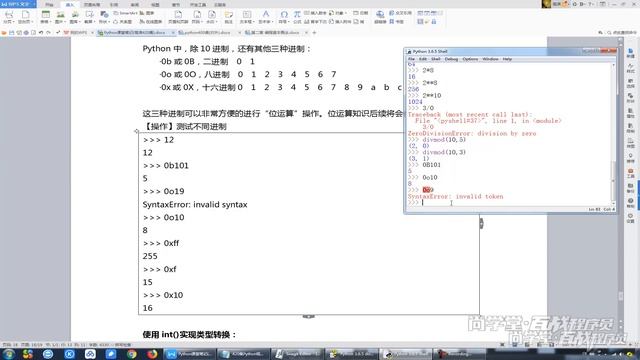
Task: Click 'SyntaxError: invalid syntax' in the document
Action: point(195,204)
